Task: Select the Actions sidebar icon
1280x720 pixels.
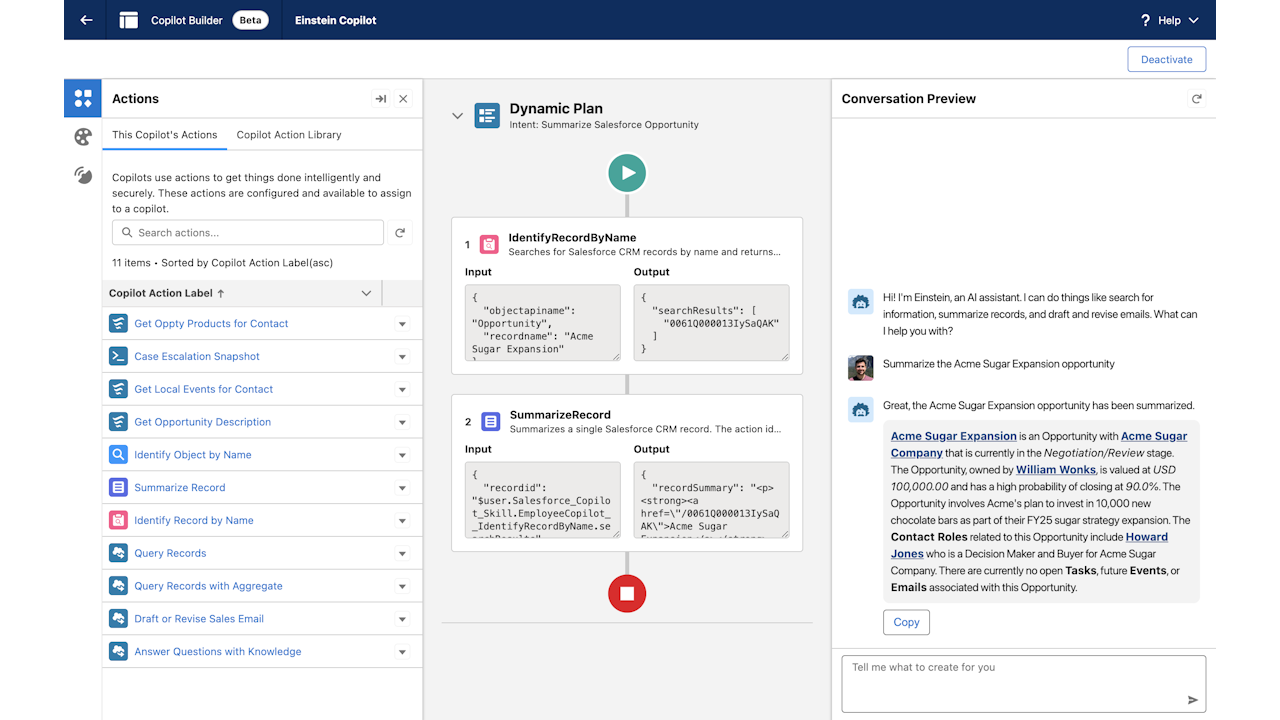Action: tap(83, 98)
